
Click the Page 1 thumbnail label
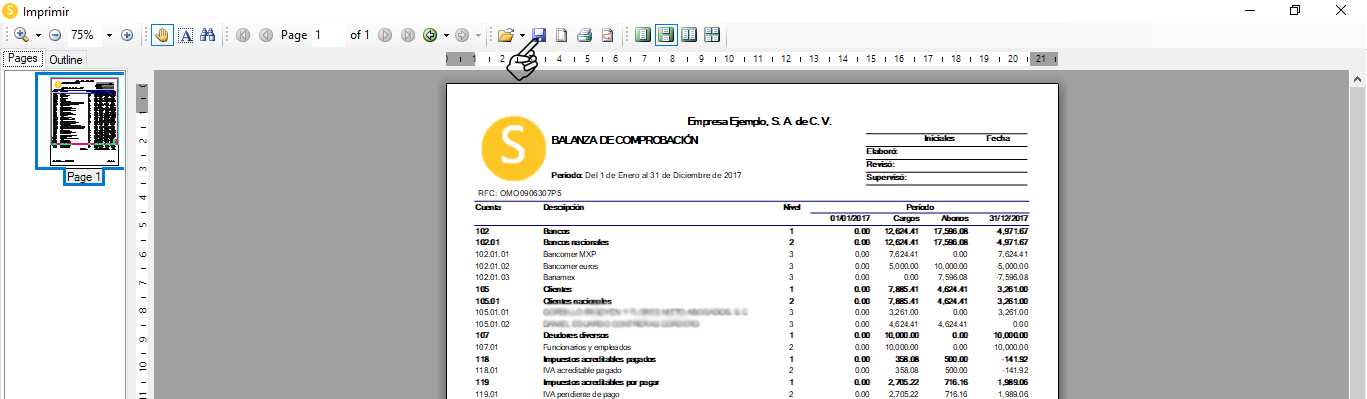pos(83,177)
